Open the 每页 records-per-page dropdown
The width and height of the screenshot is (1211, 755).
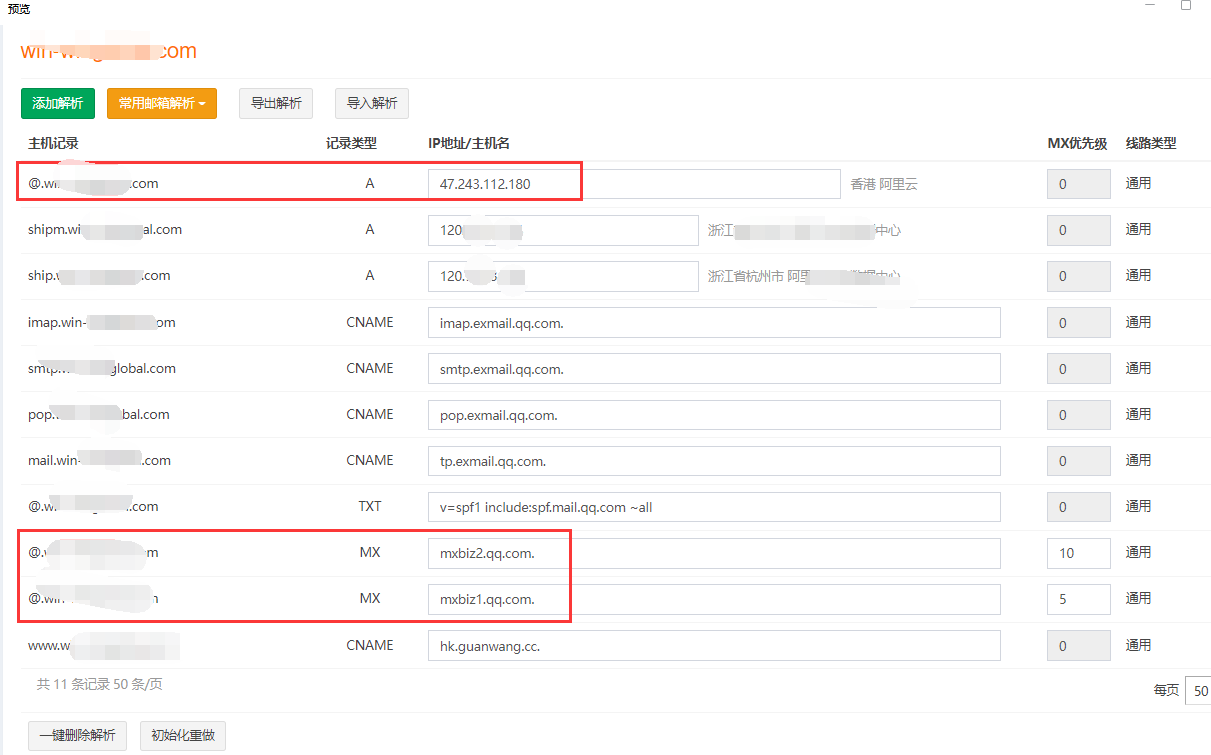tap(1197, 691)
